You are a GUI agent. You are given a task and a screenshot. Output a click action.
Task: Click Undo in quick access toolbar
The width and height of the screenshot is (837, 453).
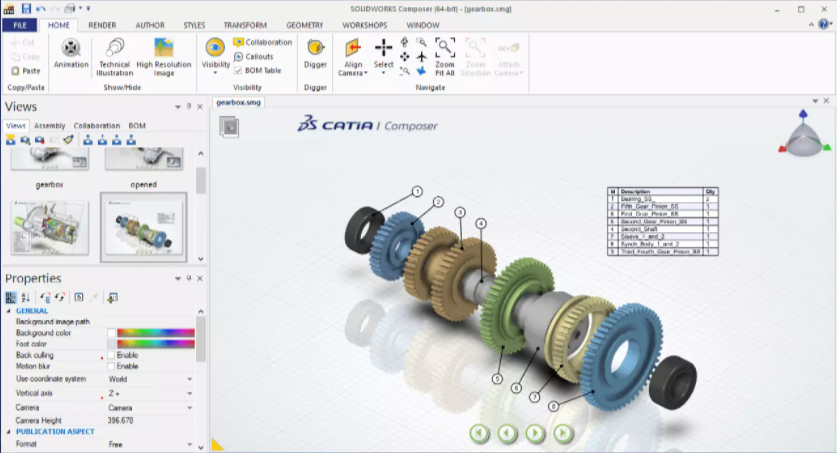(x=41, y=9)
